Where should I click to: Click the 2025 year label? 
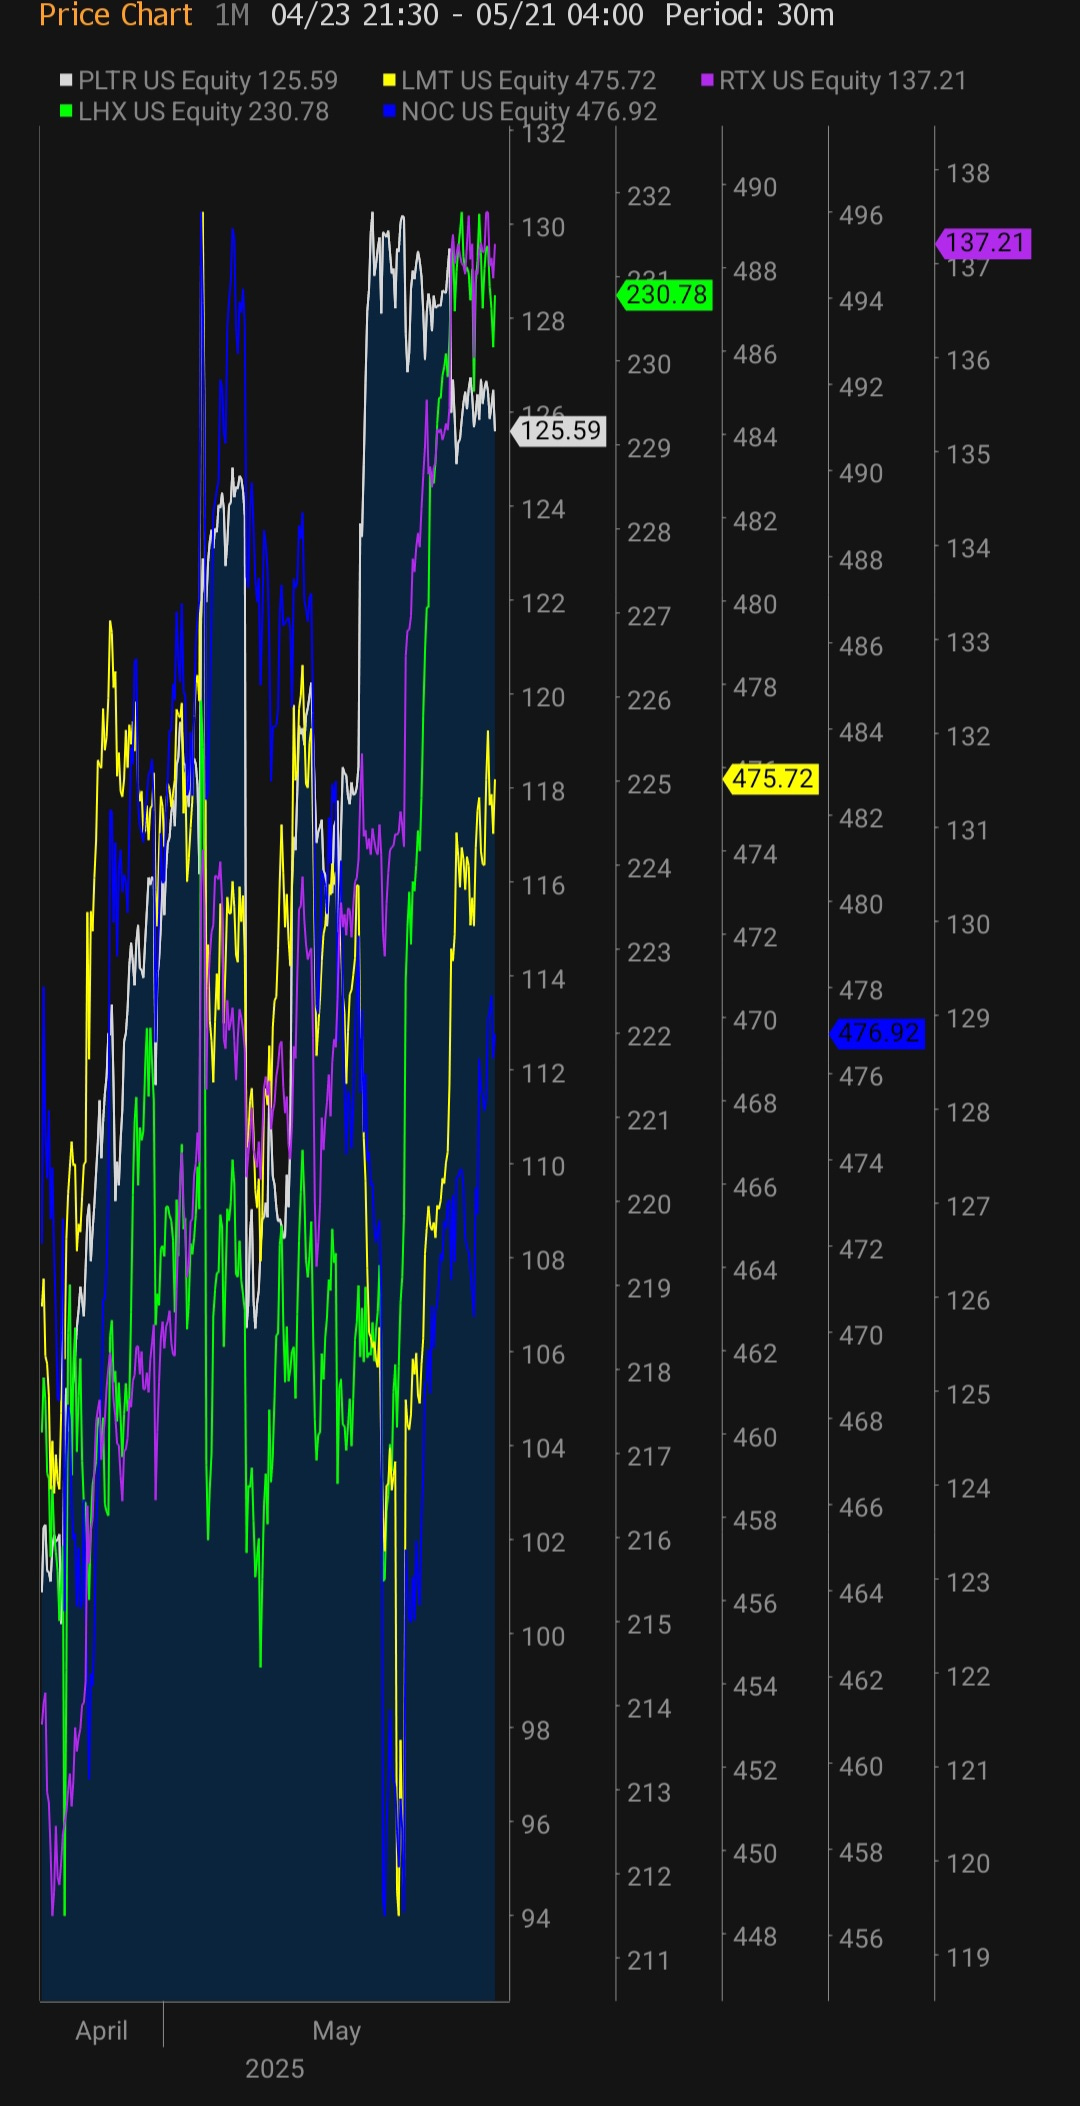tap(275, 2069)
